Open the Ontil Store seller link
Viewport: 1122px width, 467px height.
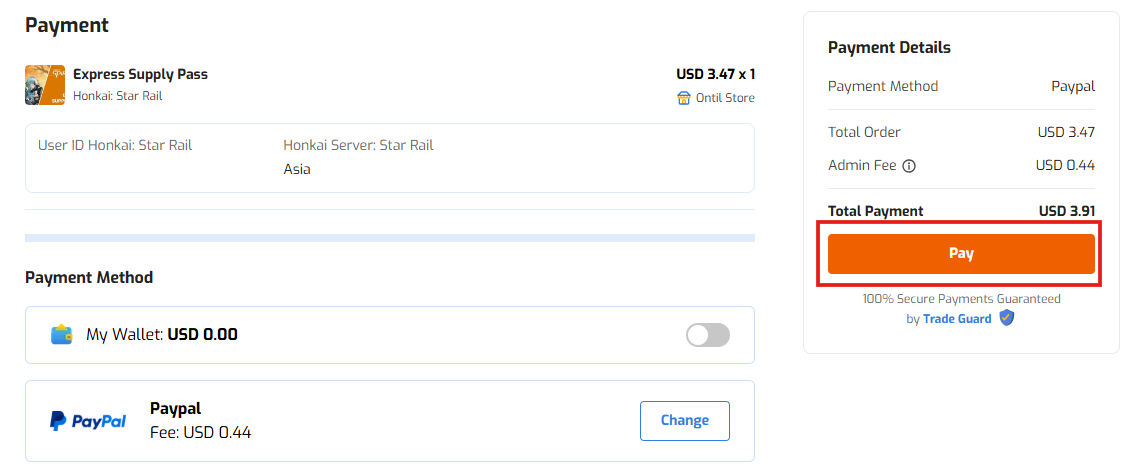coord(725,98)
